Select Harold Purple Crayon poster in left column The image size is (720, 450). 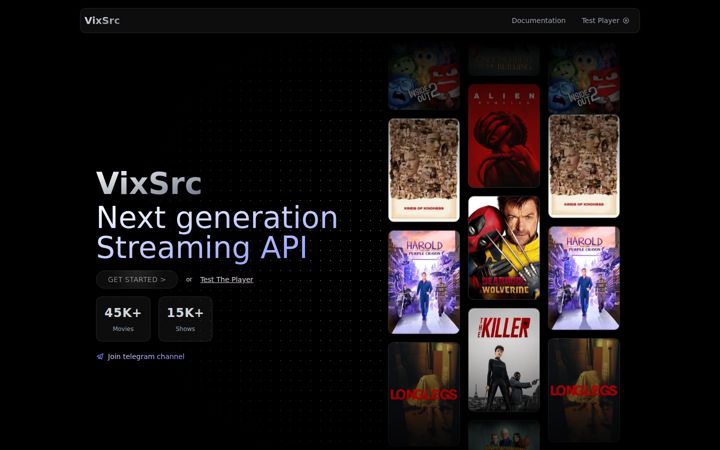[424, 282]
